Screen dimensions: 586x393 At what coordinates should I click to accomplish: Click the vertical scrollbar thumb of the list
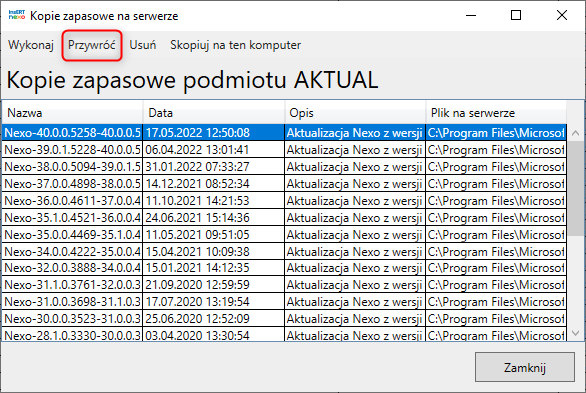576,188
